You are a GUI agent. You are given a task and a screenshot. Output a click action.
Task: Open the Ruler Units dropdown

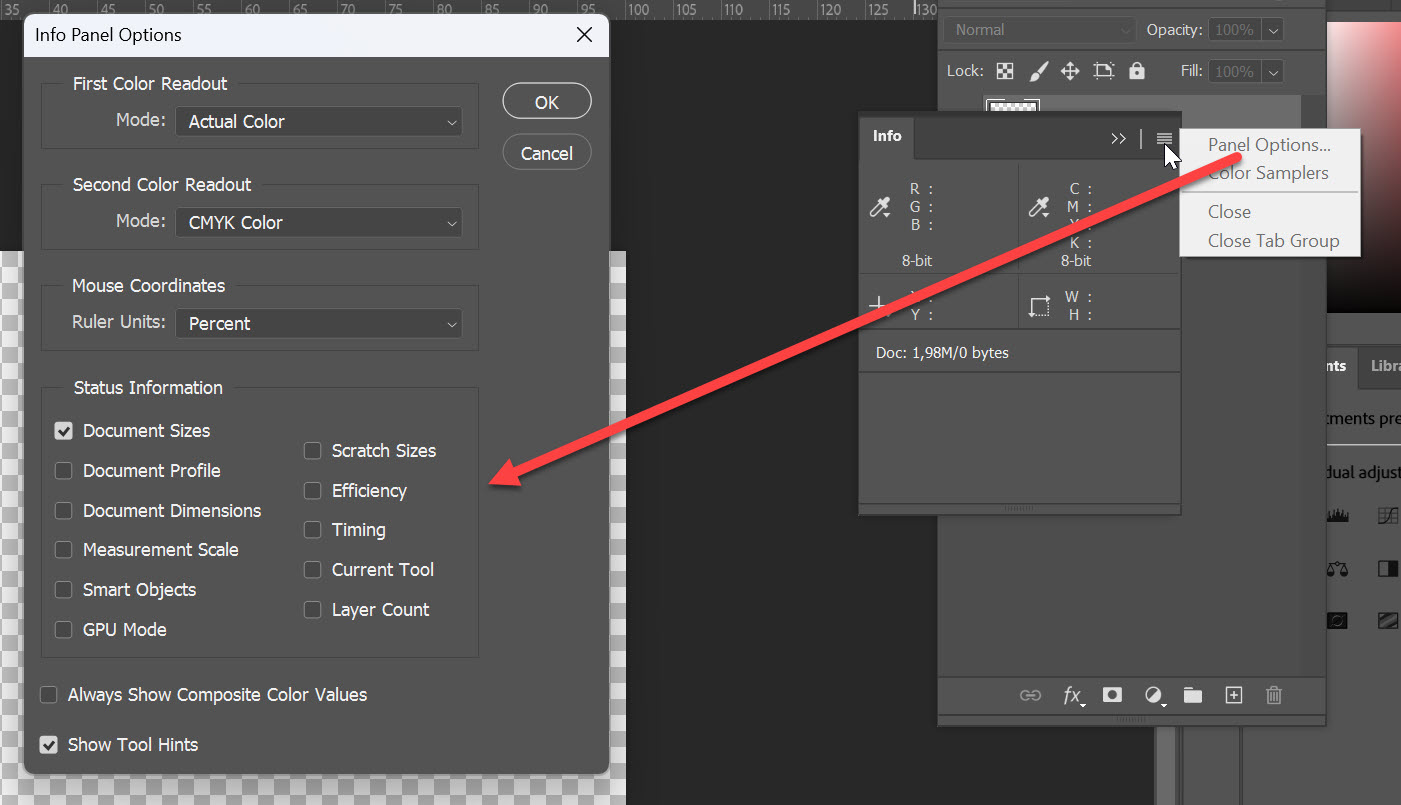[x=318, y=323]
